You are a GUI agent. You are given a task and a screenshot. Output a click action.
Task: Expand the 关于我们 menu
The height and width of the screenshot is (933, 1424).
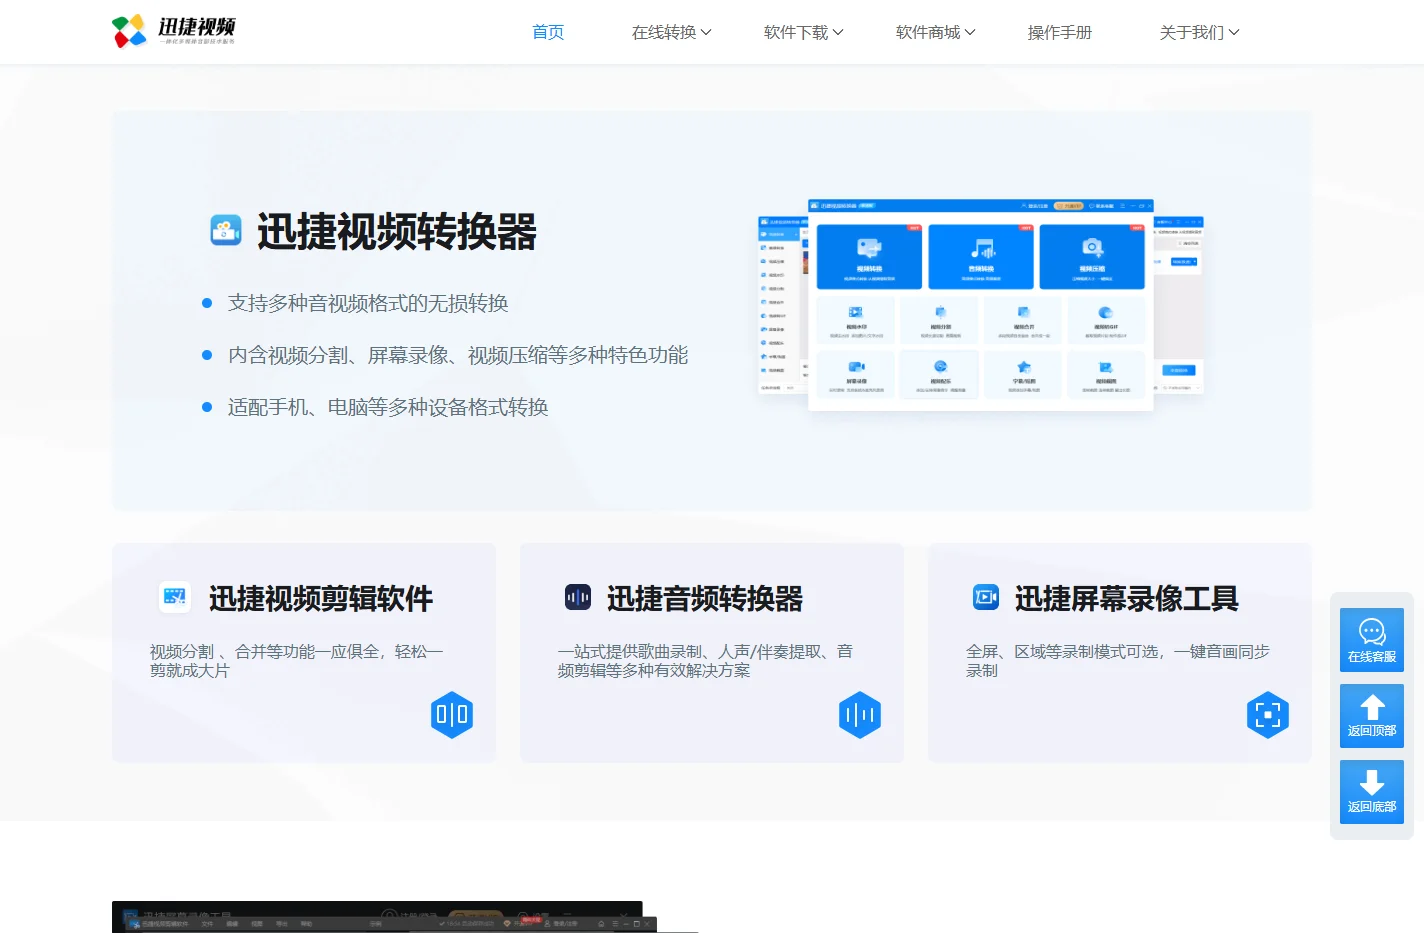point(1200,32)
